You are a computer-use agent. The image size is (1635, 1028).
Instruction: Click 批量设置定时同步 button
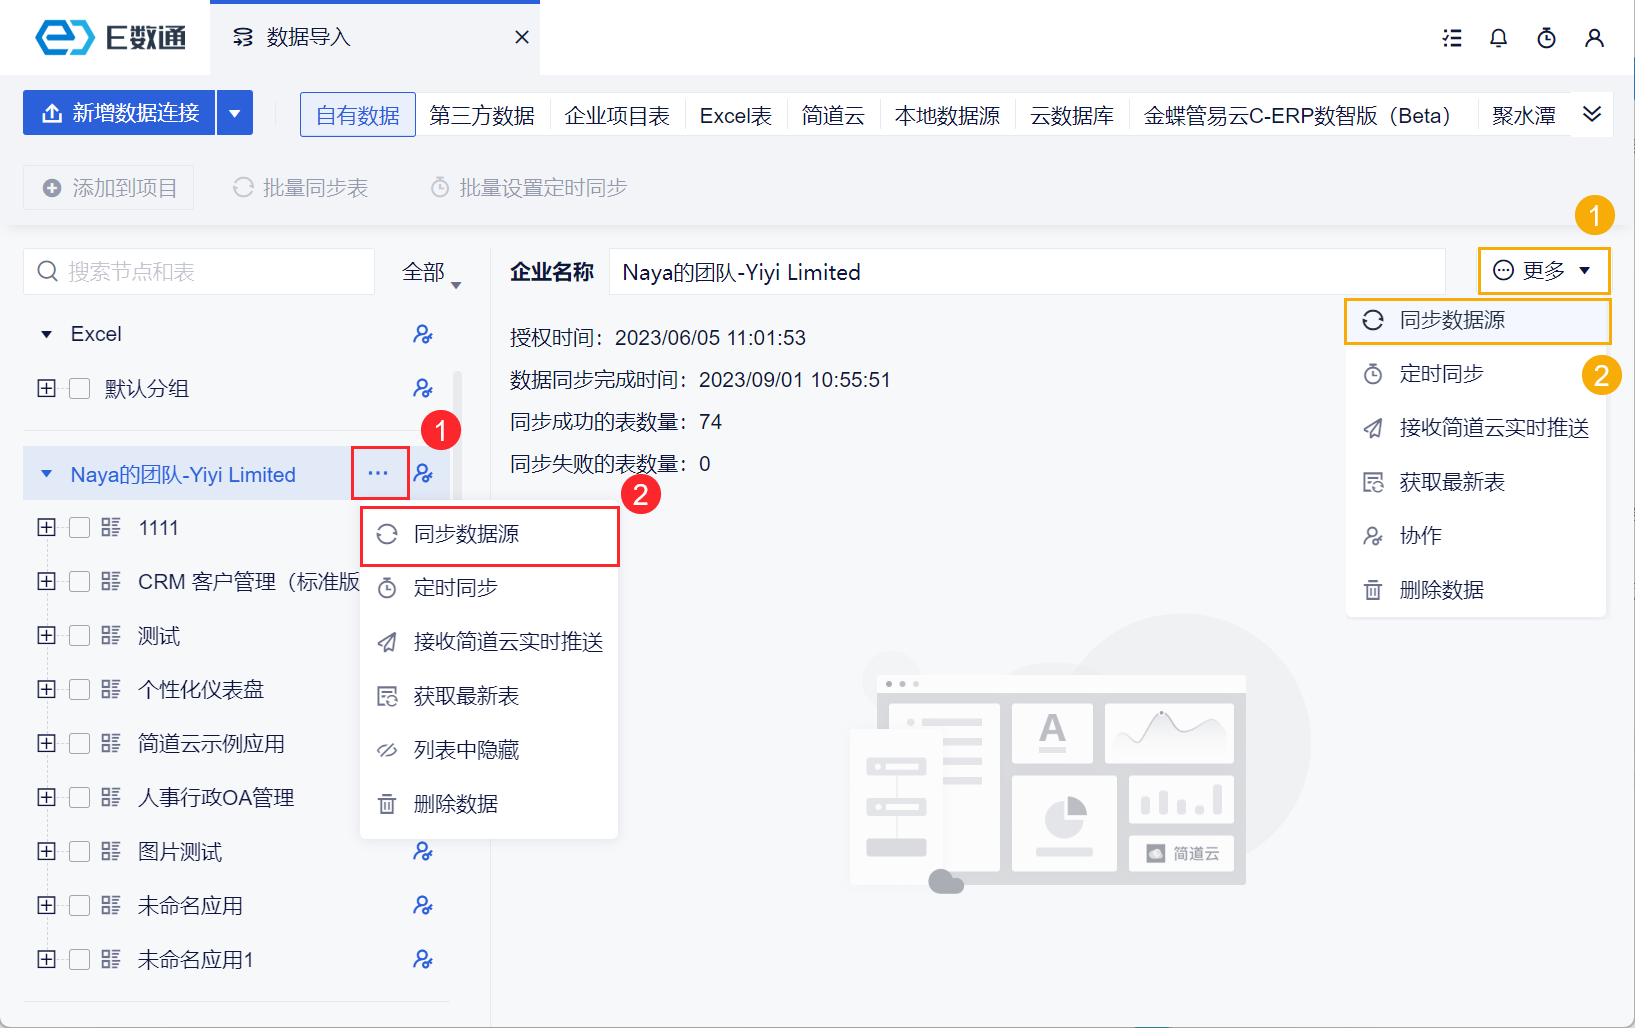(529, 188)
